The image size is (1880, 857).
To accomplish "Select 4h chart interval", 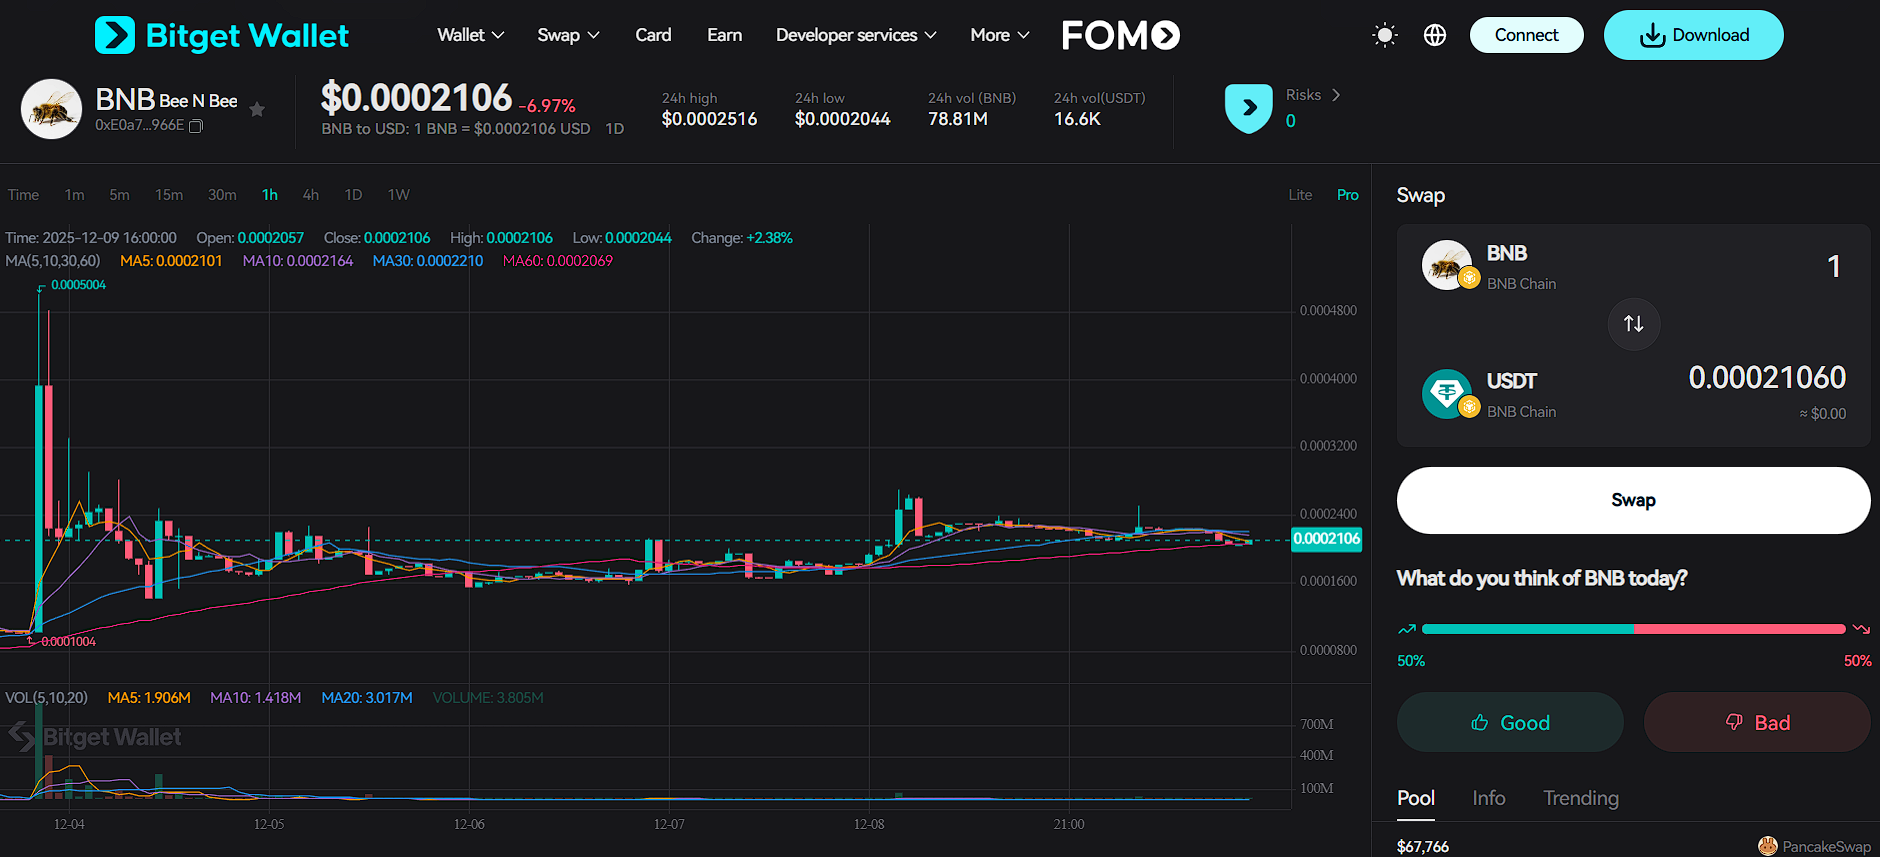I will point(311,195).
